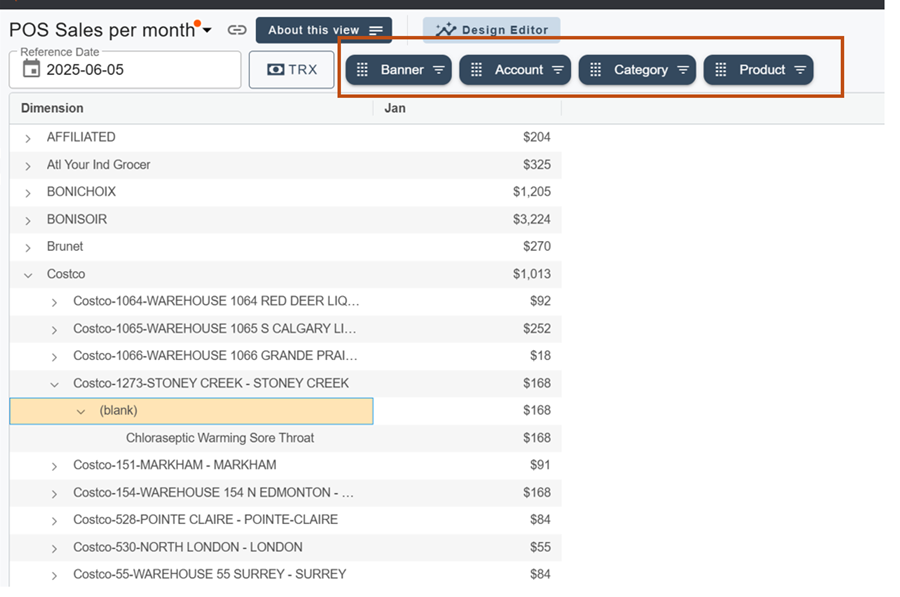Expand the Brunet row
Image resolution: width=900 pixels, height=597 pixels.
point(28,248)
